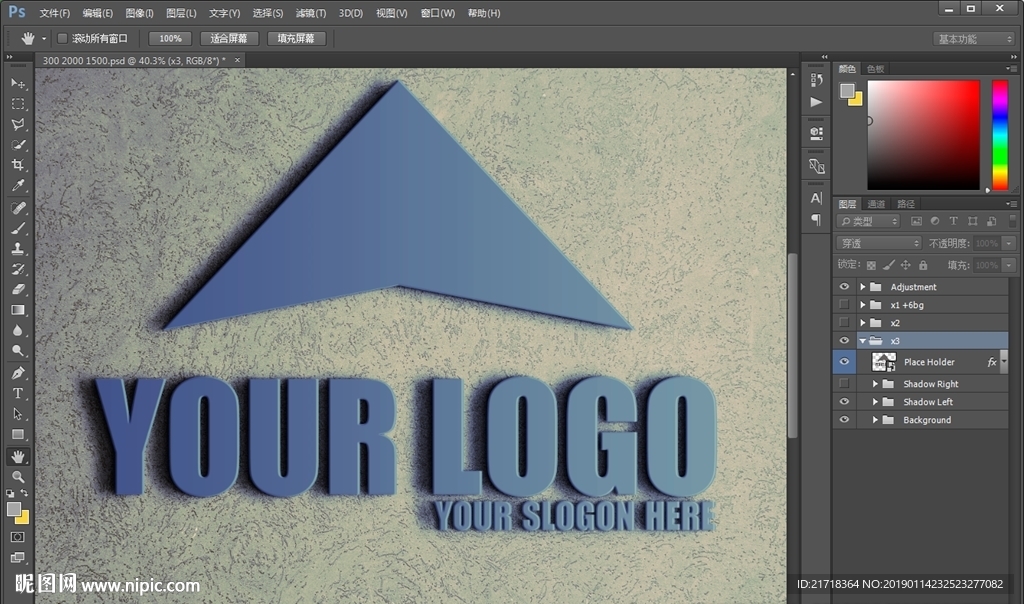Activate the Rectangular Marquee tool
Viewport: 1024px width, 604px height.
pos(18,104)
